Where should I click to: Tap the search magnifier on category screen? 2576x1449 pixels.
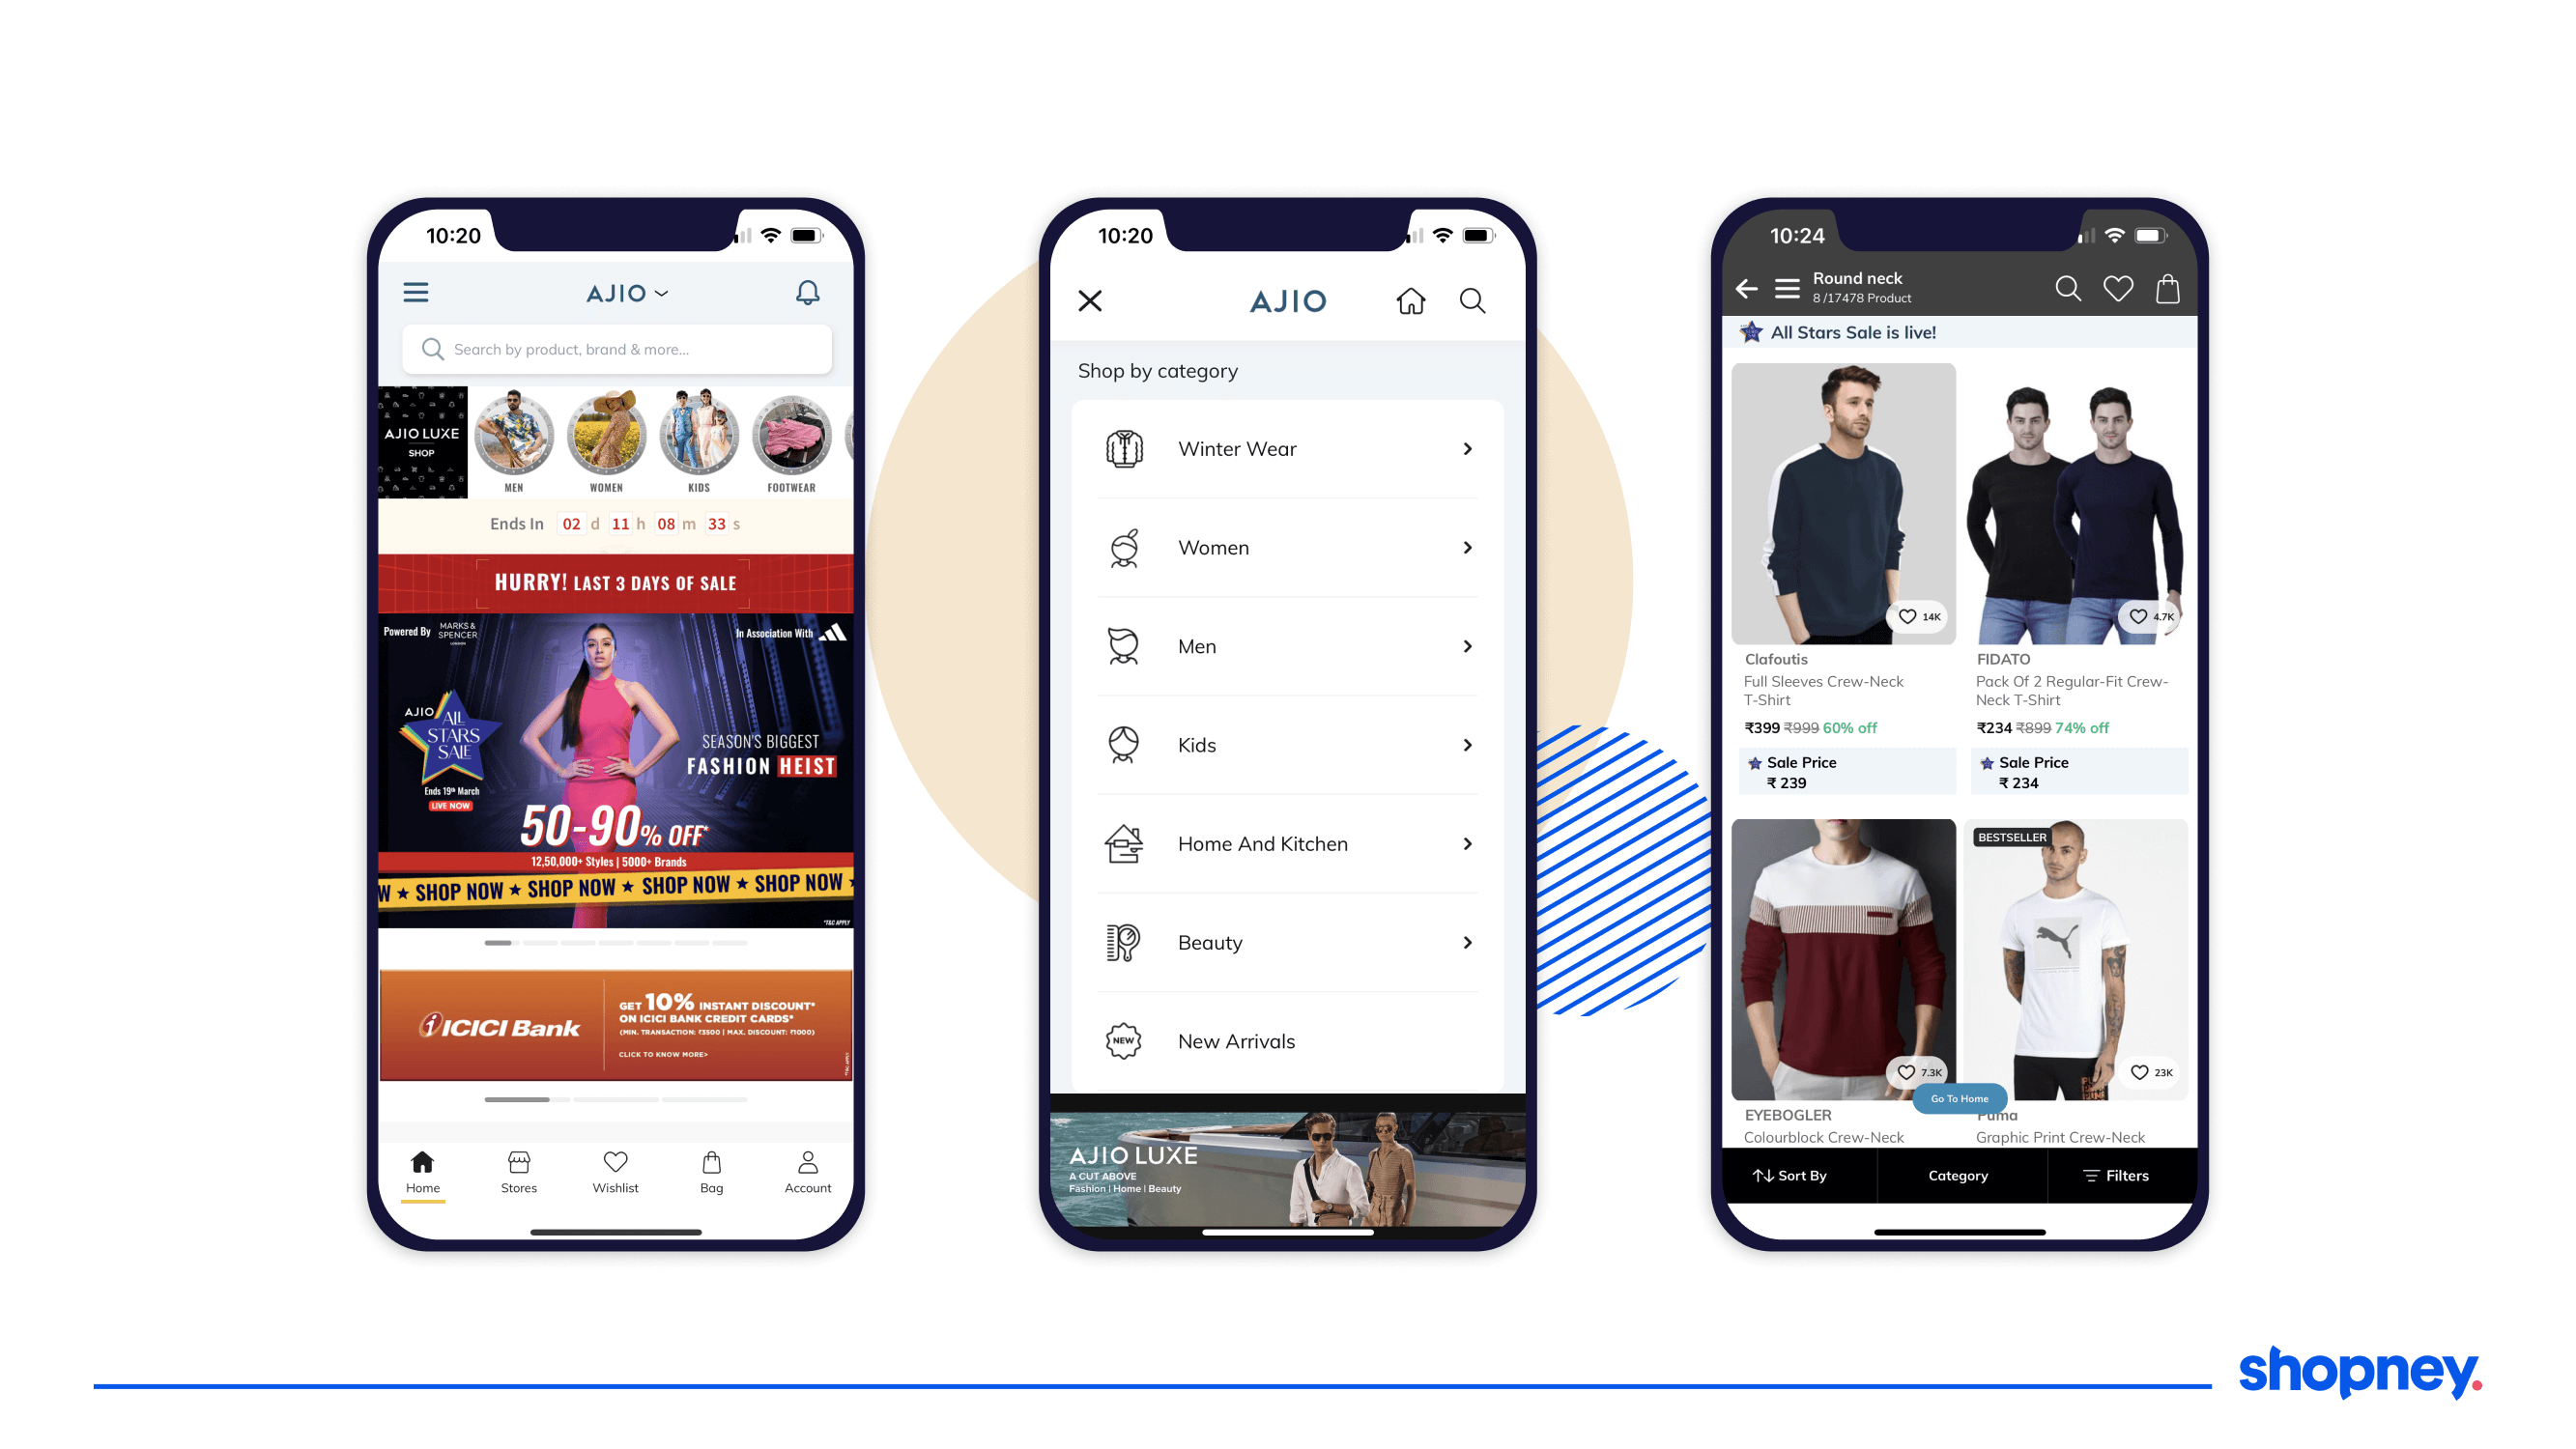point(1474,300)
